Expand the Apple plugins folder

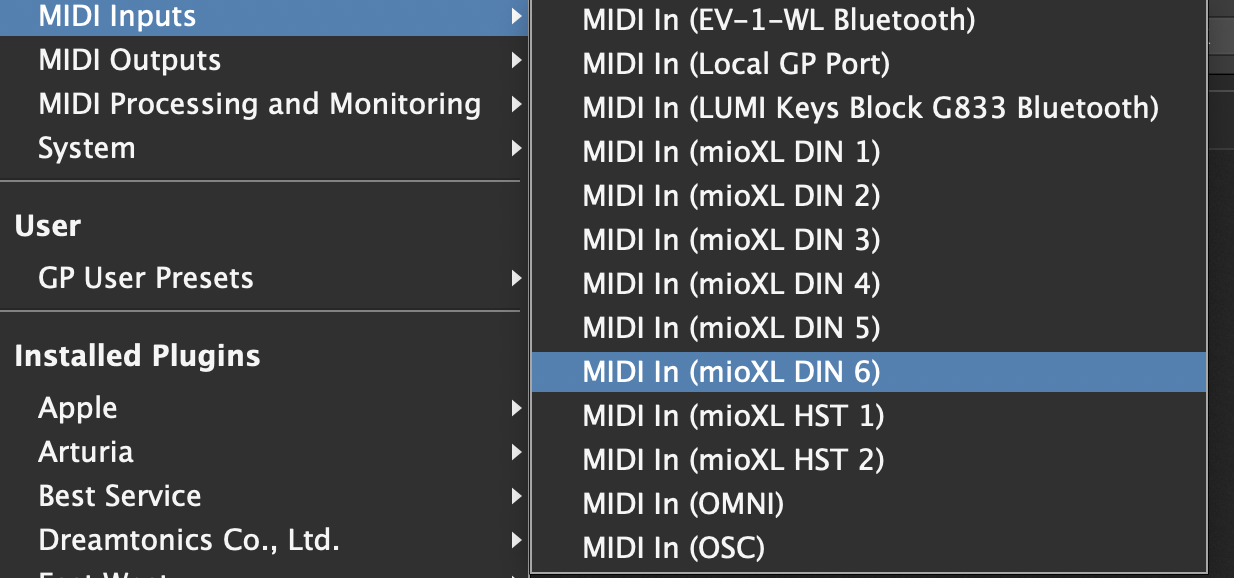click(x=78, y=408)
